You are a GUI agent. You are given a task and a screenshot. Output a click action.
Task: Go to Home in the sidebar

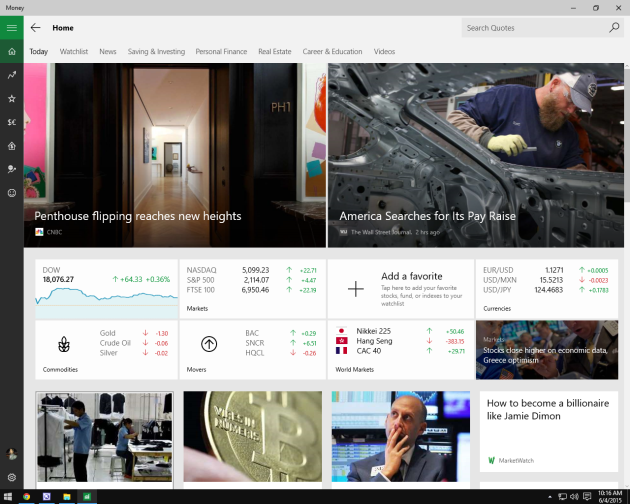coord(12,51)
